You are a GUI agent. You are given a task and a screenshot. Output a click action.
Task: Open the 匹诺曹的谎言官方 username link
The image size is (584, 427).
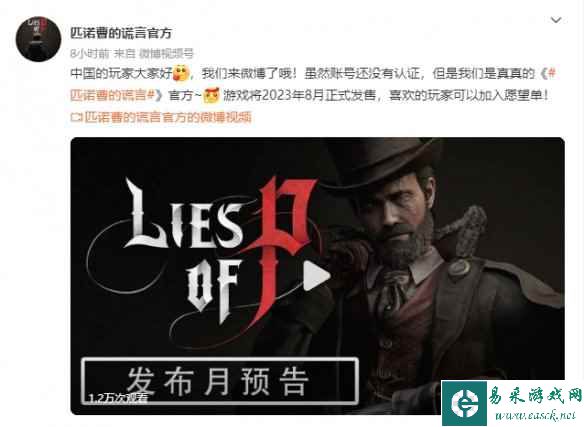[121, 33]
